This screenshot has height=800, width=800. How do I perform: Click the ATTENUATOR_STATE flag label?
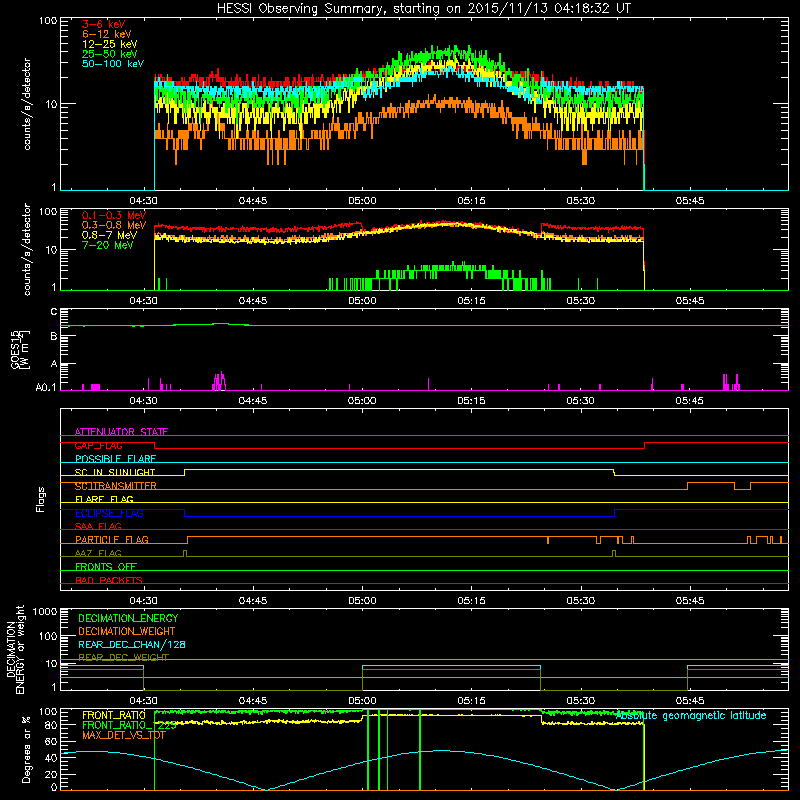click(121, 432)
